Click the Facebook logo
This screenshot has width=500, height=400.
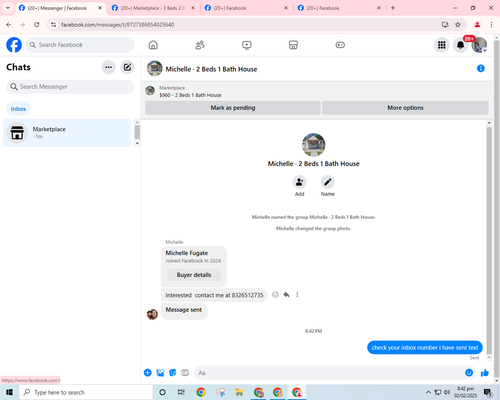coord(14,45)
